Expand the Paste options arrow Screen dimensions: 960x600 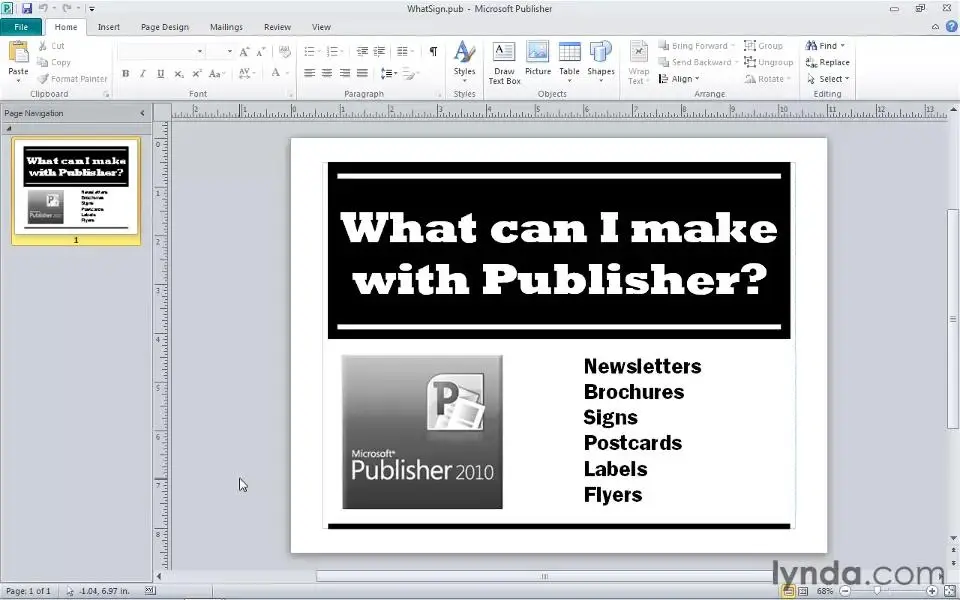click(18, 81)
